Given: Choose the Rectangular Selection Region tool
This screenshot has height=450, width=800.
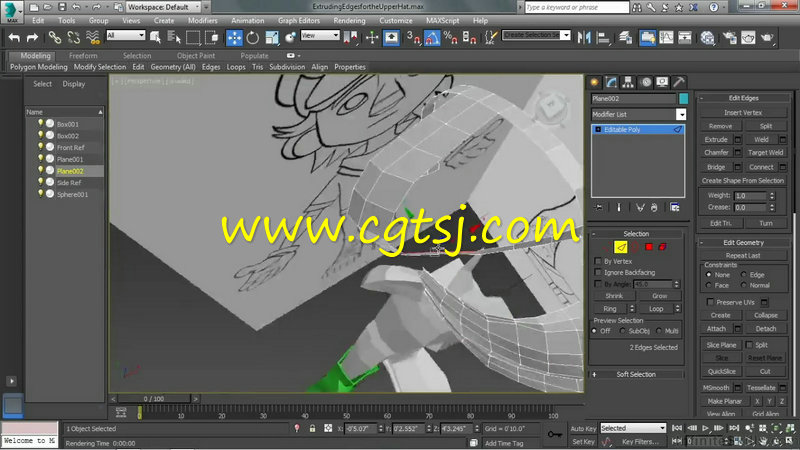Looking at the screenshot, I should click(x=193, y=37).
